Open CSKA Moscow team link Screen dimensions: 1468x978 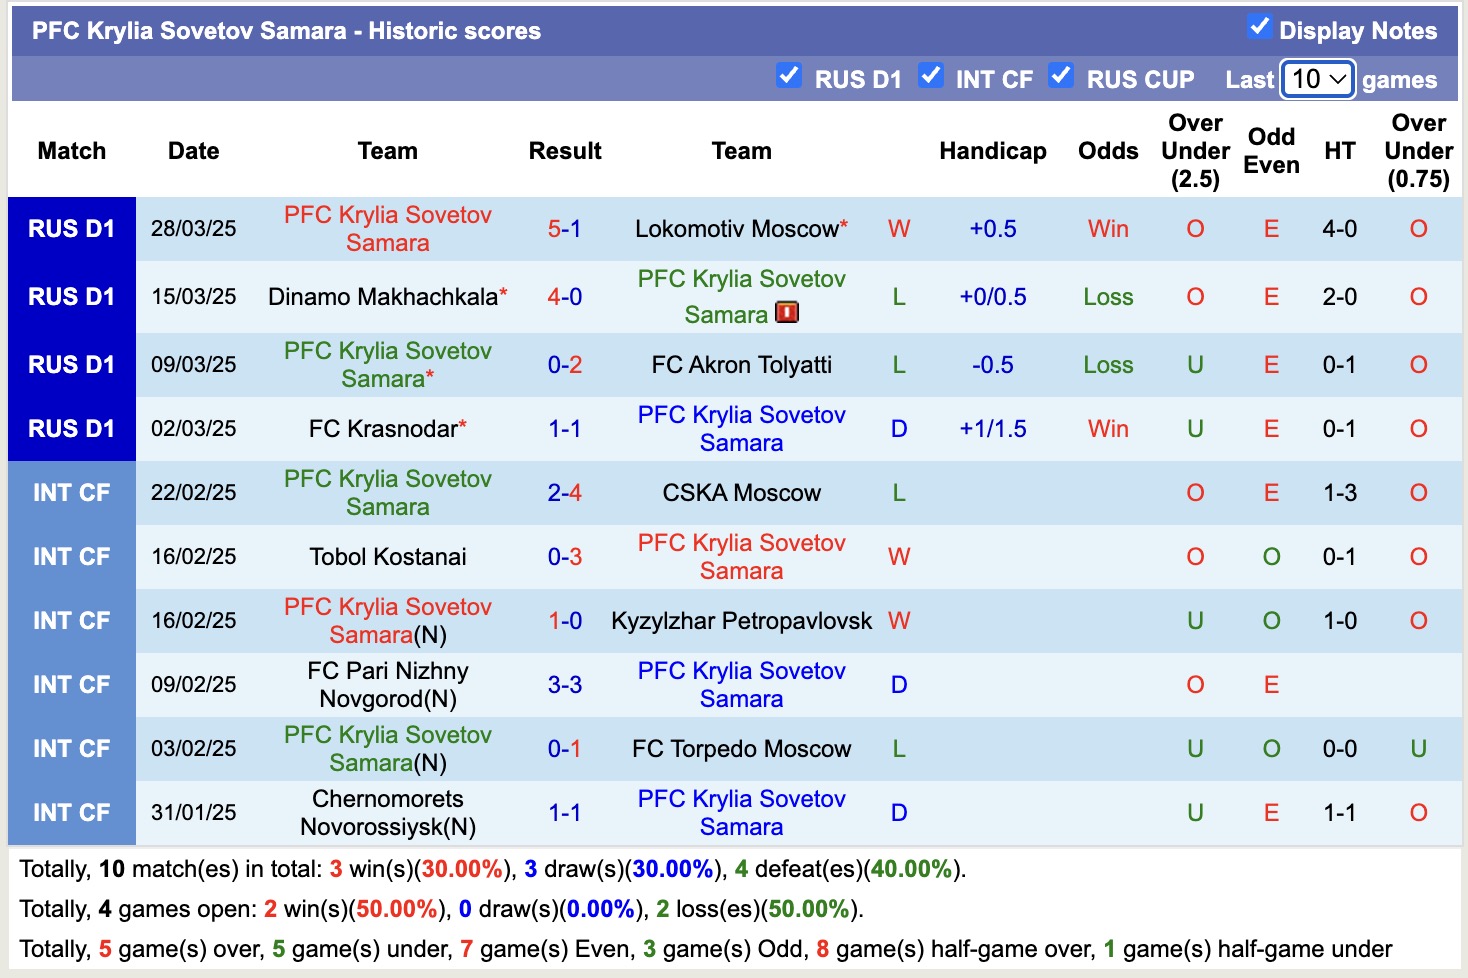pos(741,493)
